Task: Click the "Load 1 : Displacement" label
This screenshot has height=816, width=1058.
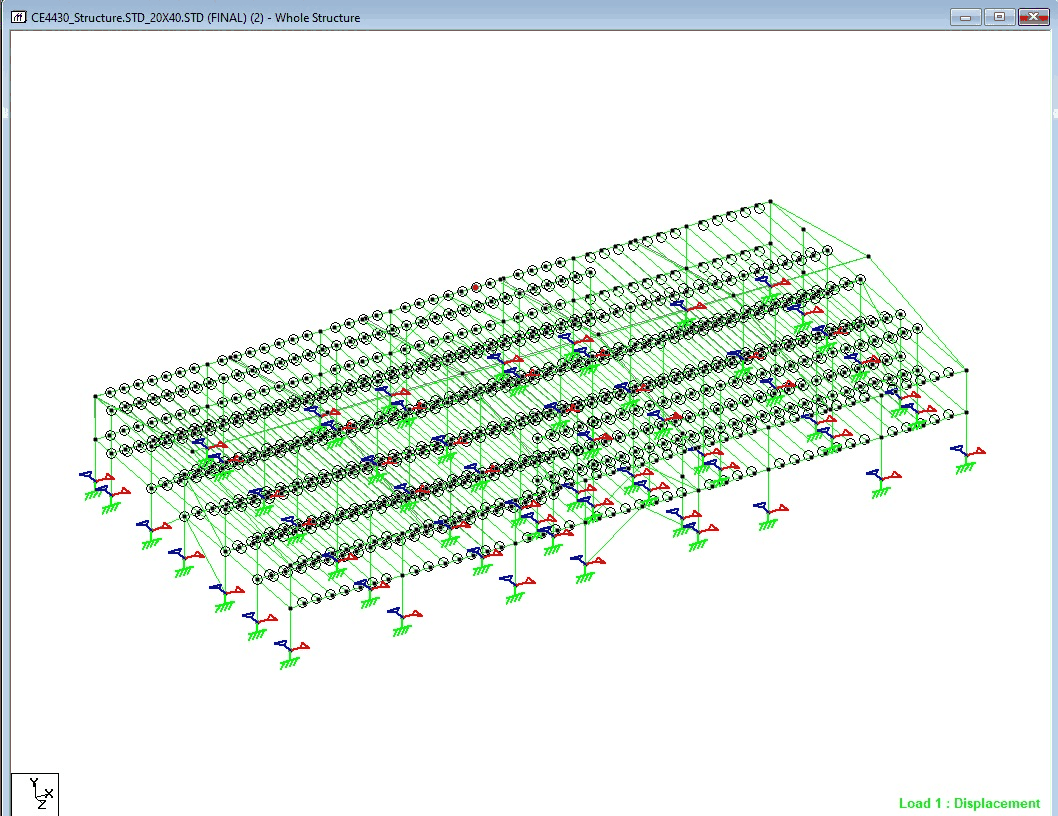Action: 969,803
